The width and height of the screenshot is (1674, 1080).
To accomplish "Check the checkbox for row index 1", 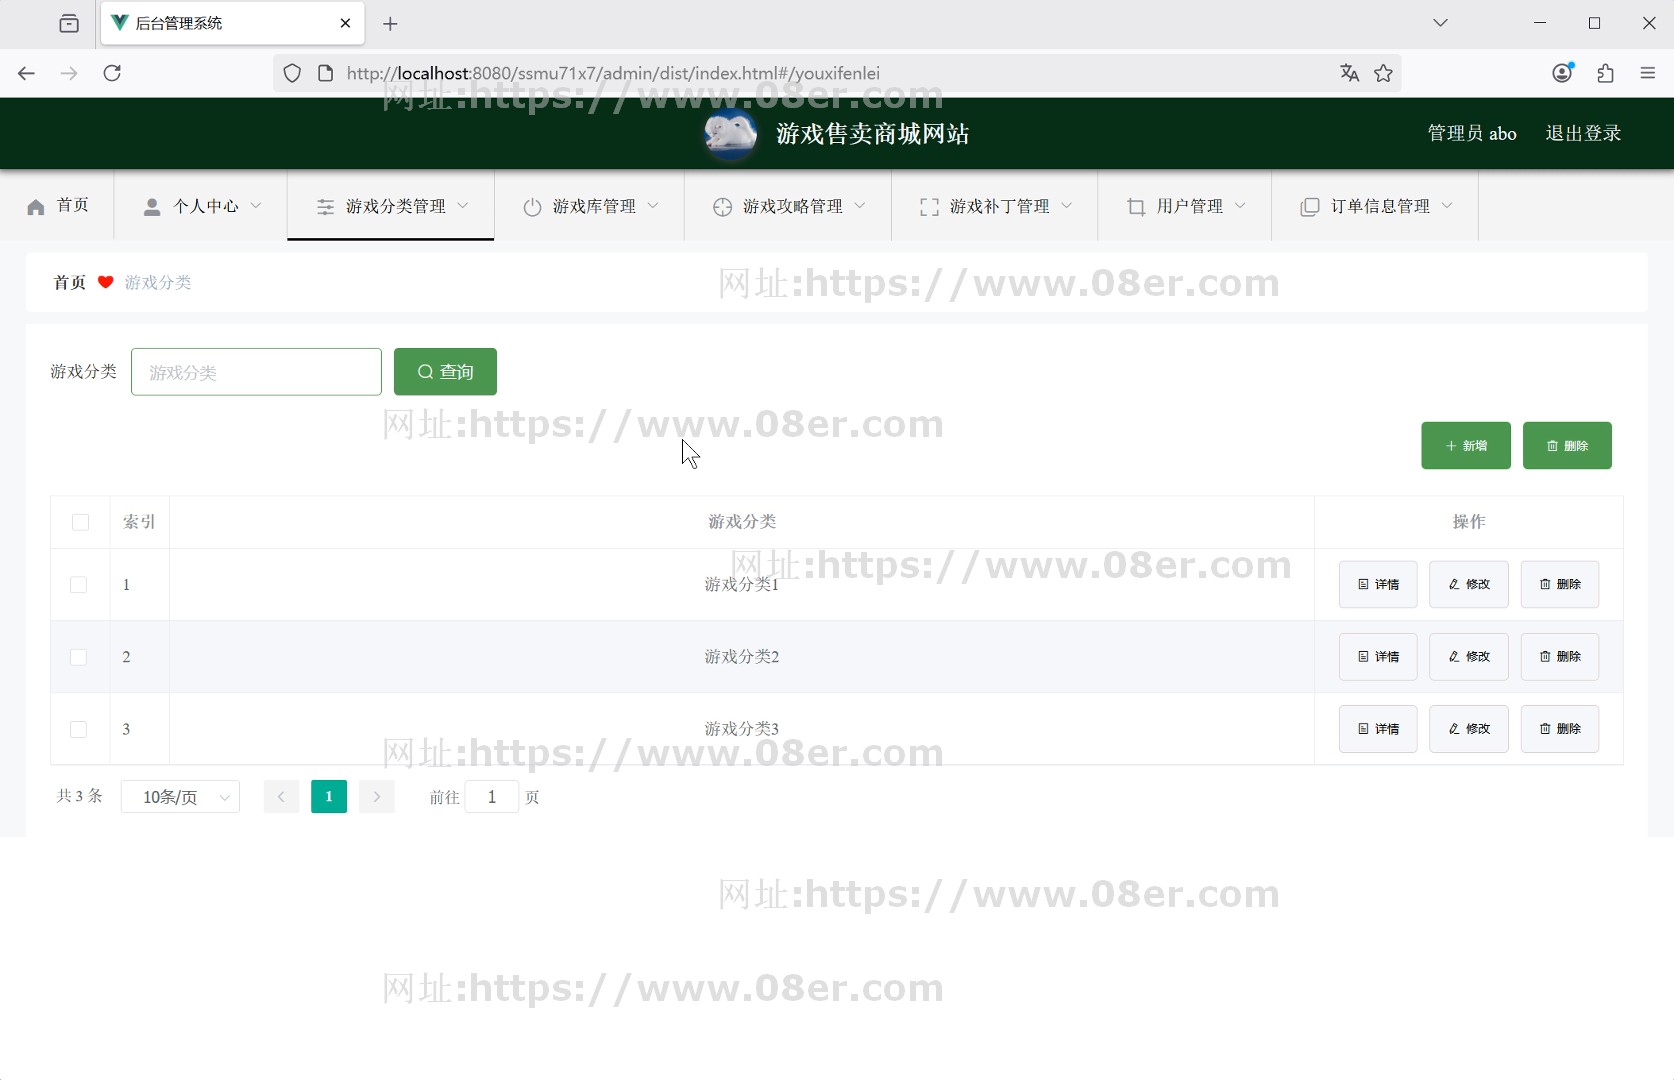I will tap(78, 585).
